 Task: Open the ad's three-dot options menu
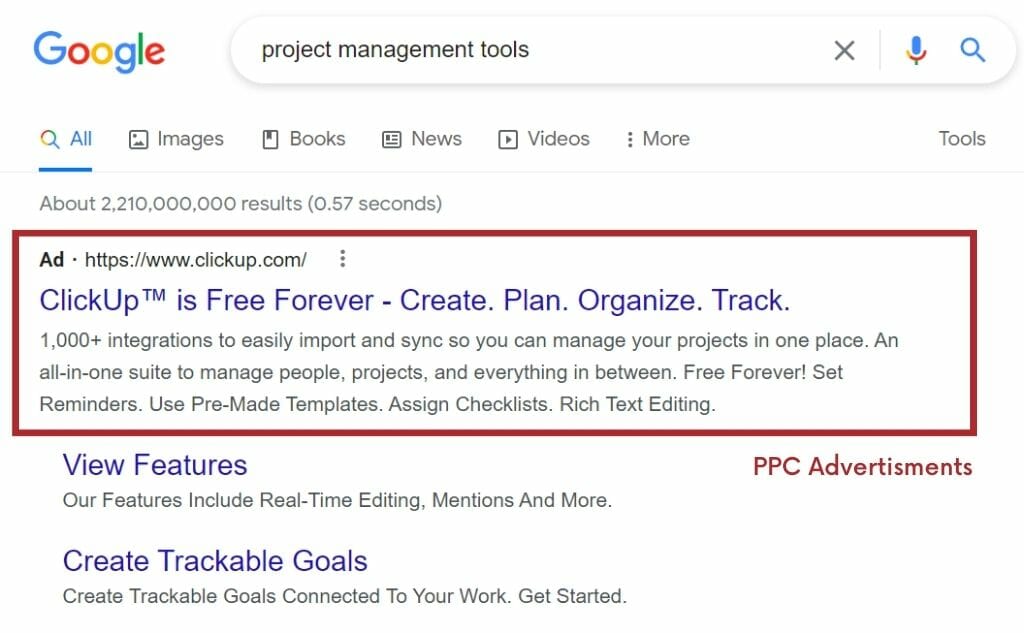point(342,260)
